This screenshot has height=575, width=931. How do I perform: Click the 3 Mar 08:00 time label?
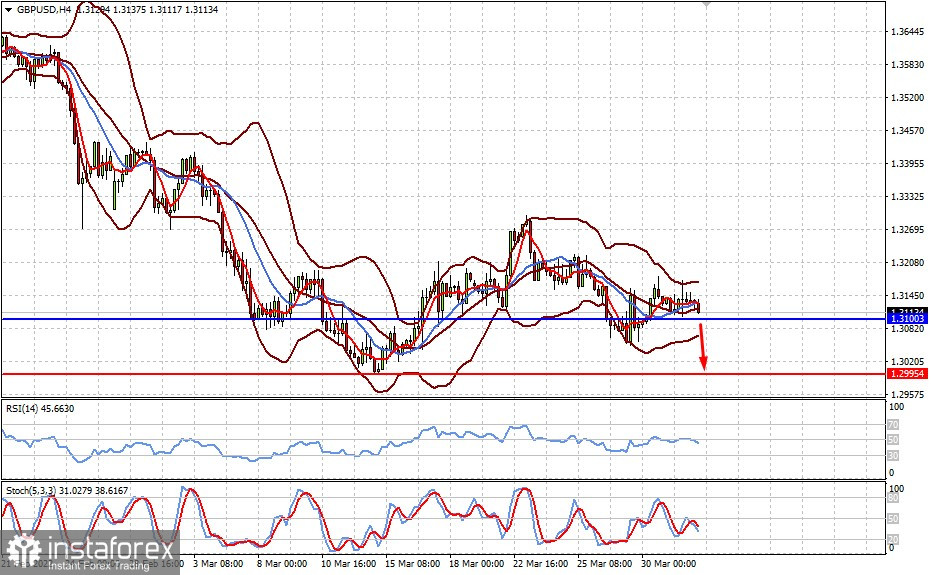(218, 564)
